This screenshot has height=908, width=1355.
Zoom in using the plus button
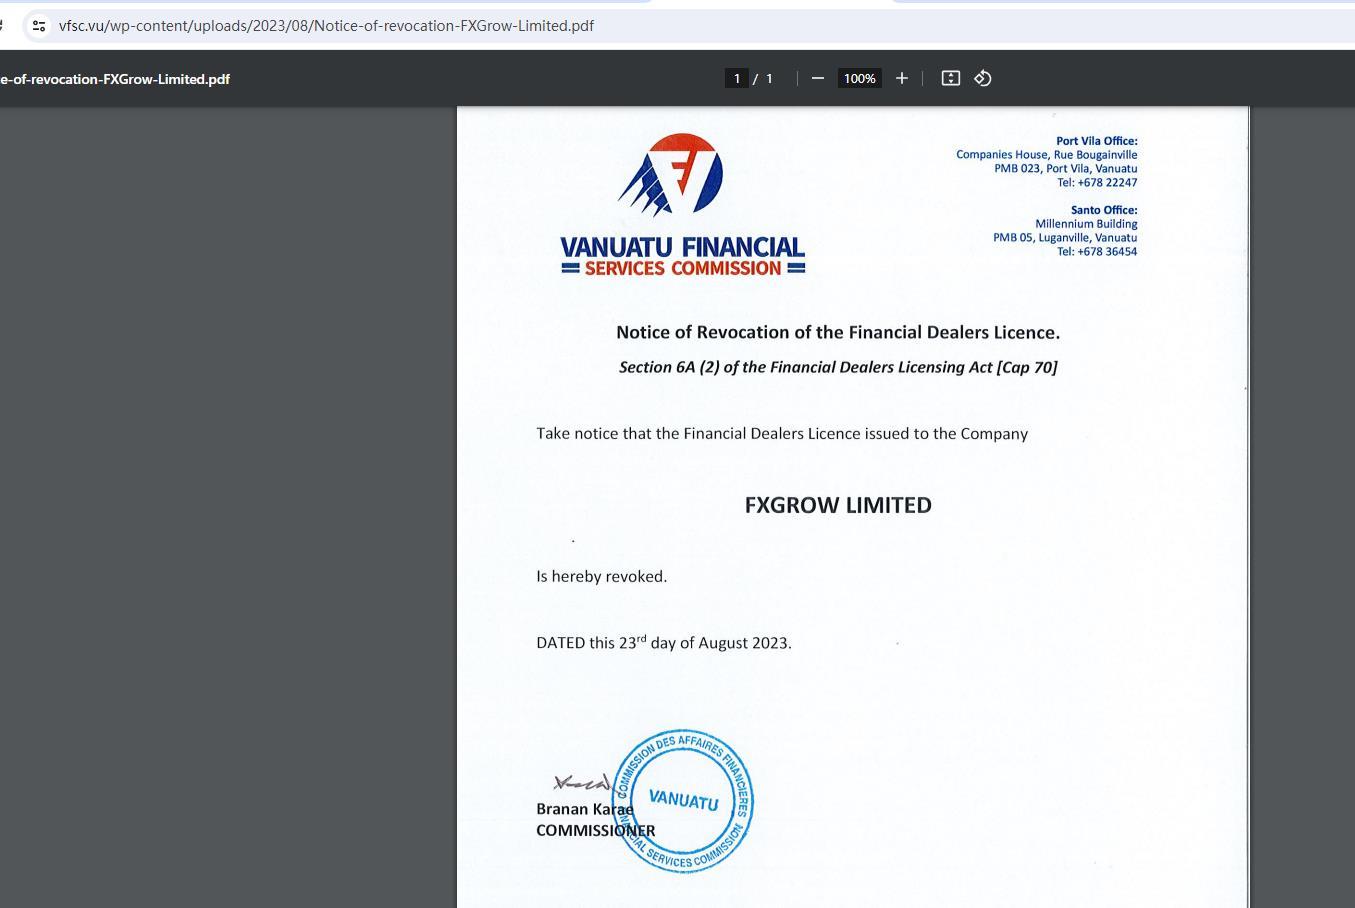901,78
